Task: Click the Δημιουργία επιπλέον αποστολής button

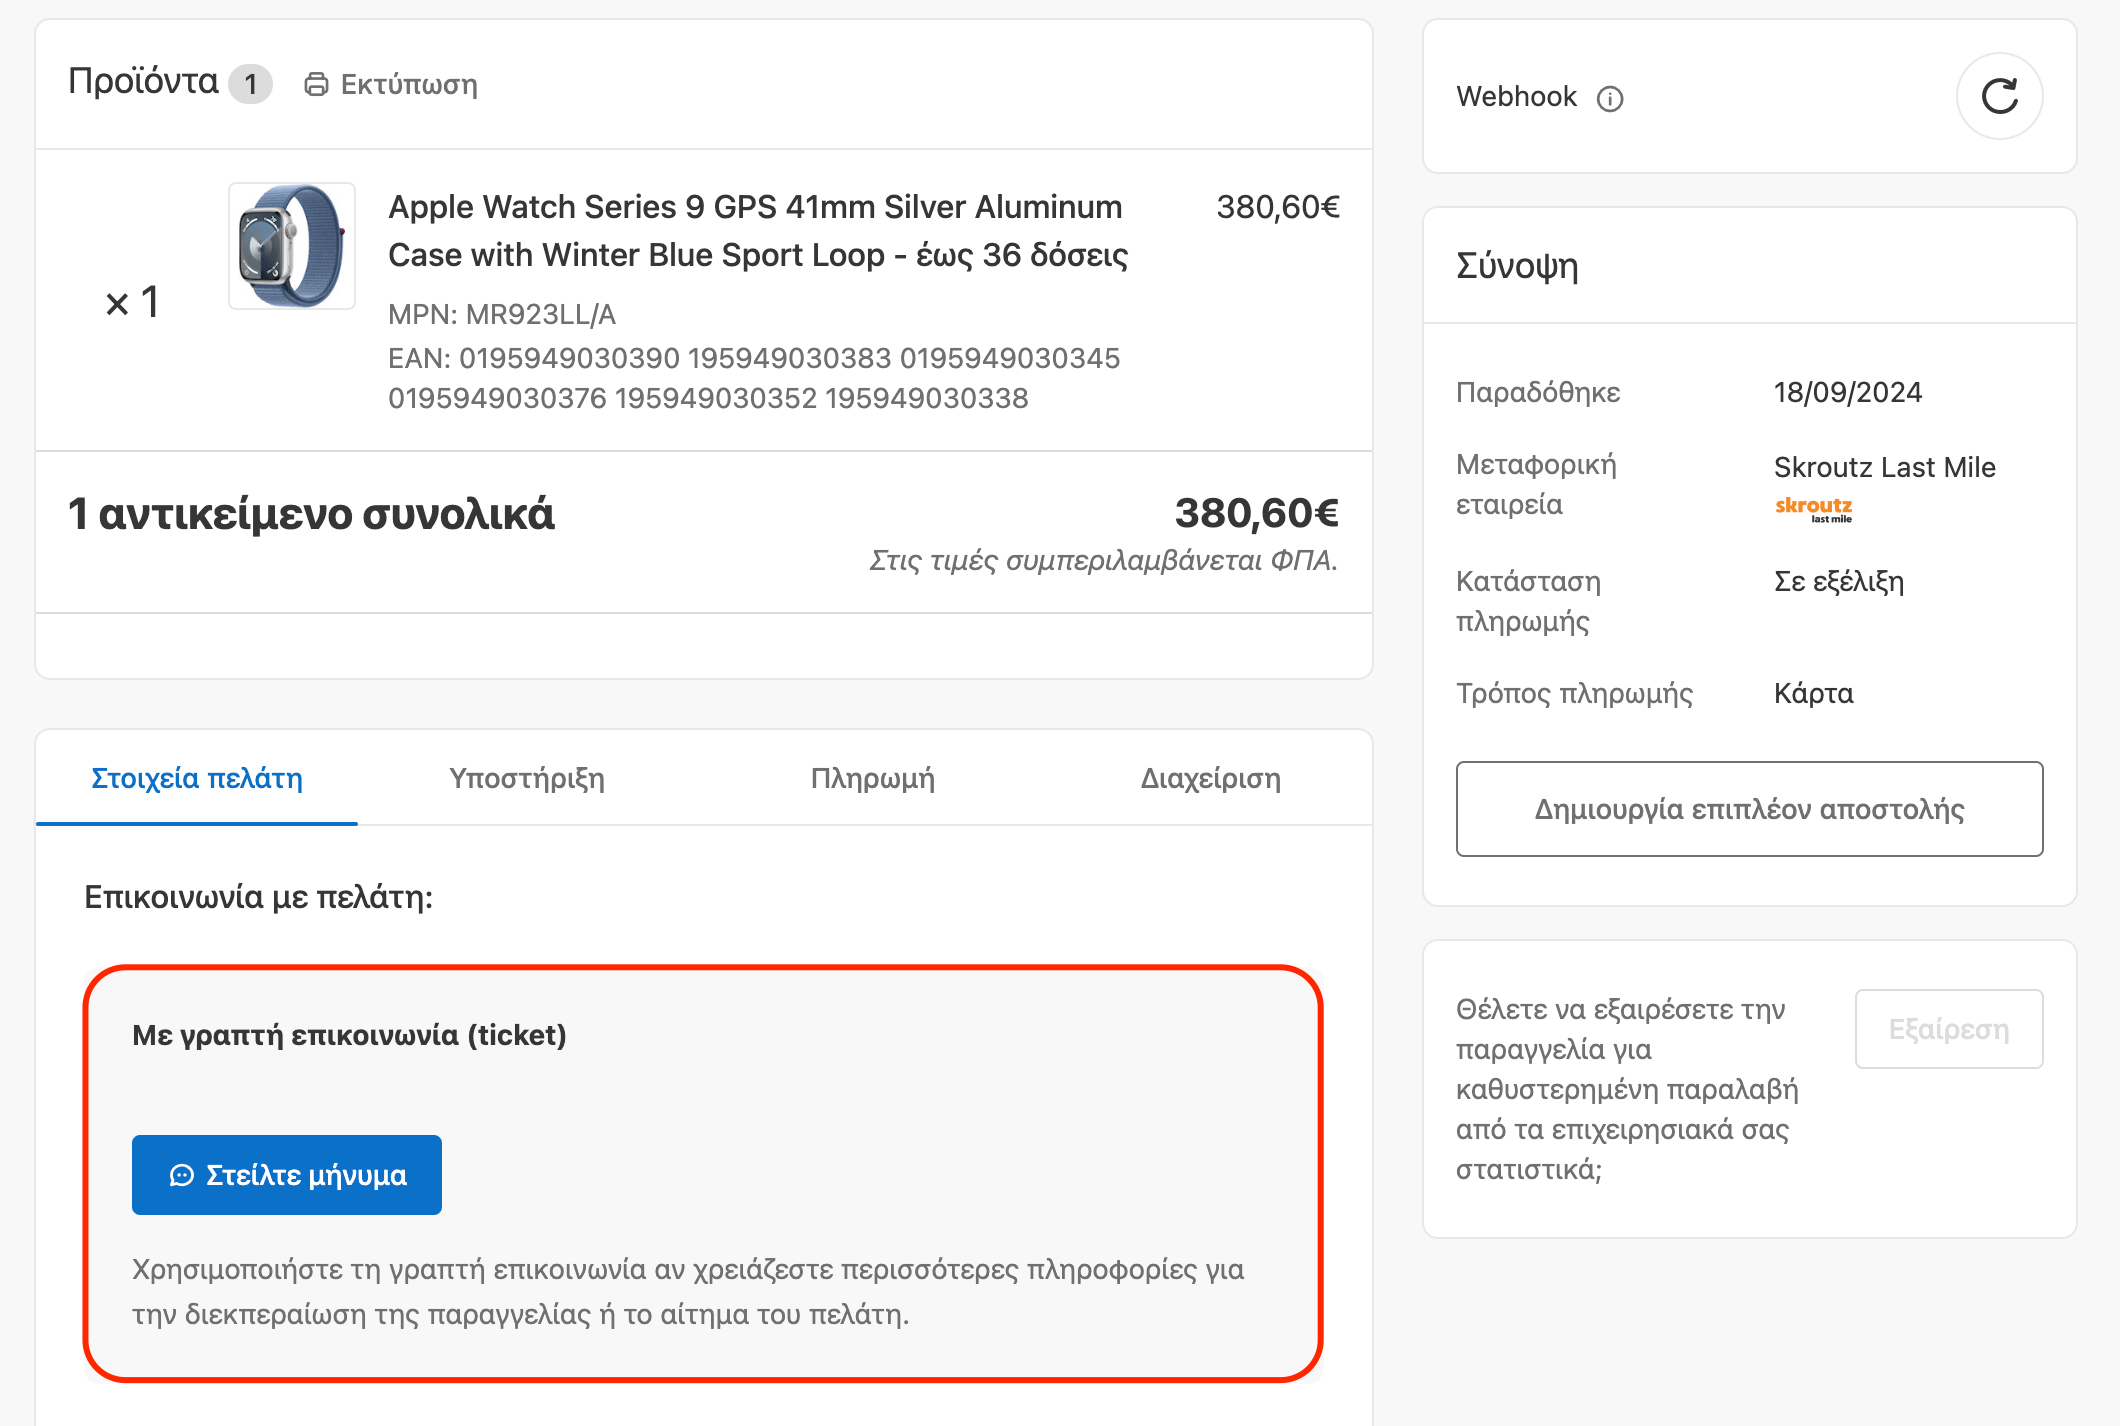Action: tap(1749, 809)
